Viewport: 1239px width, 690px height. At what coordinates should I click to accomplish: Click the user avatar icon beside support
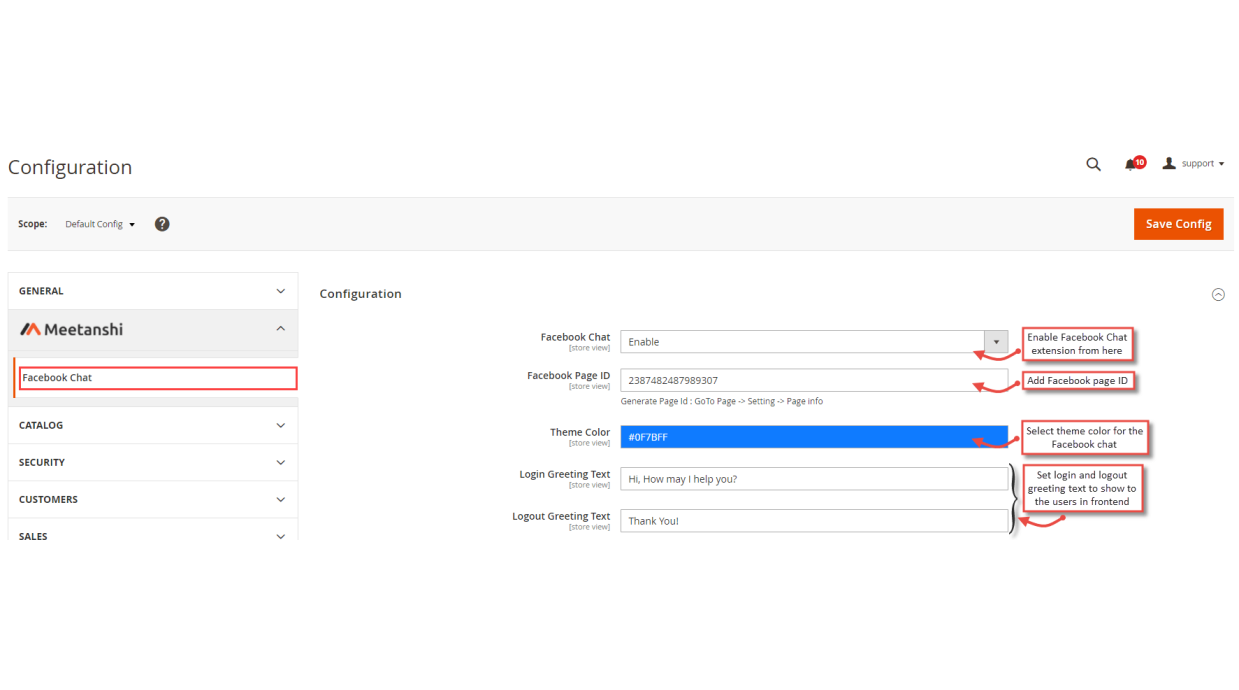1168,163
